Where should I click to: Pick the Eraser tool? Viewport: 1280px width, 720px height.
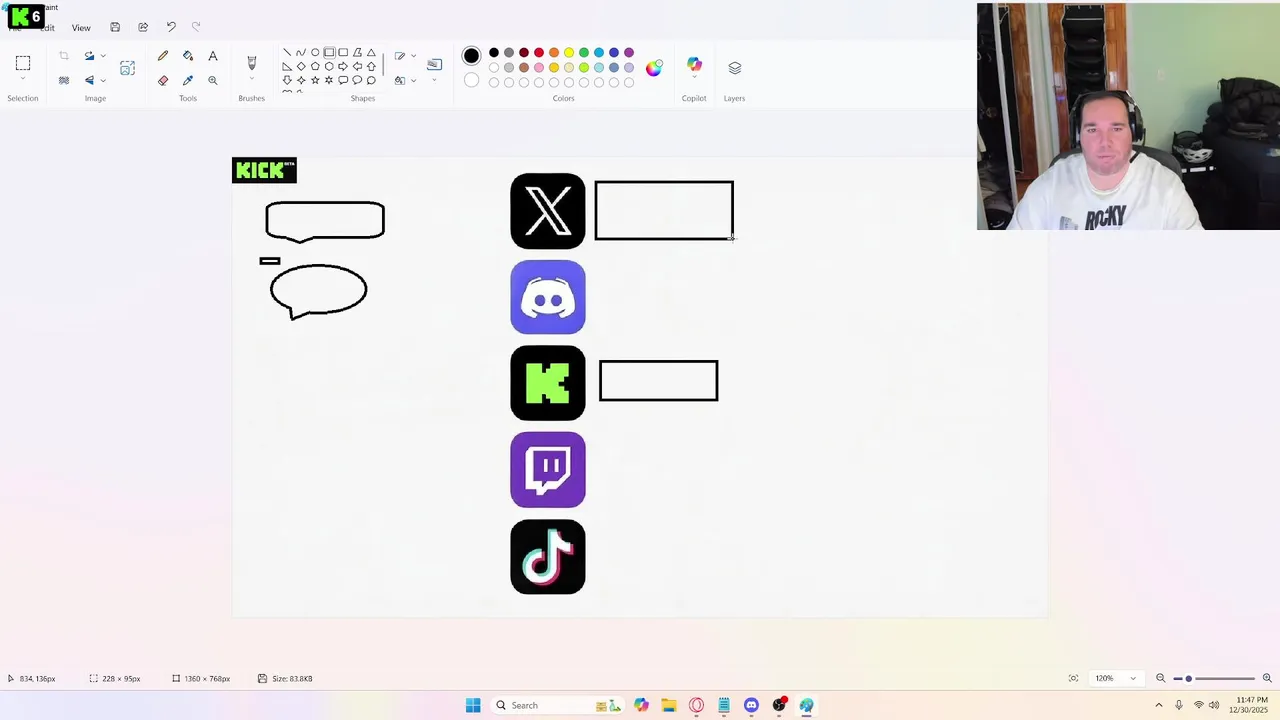coord(163,80)
